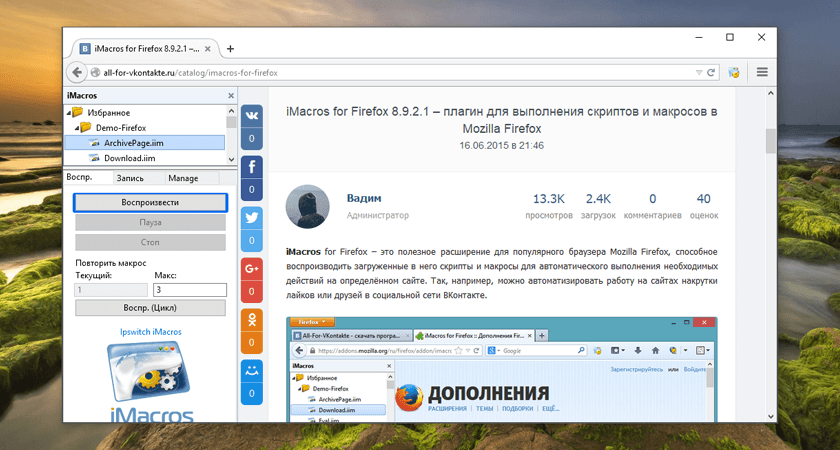Screen dimensions: 840x450
Task: Open the Ipswitch iMacros link
Action: [x=151, y=332]
